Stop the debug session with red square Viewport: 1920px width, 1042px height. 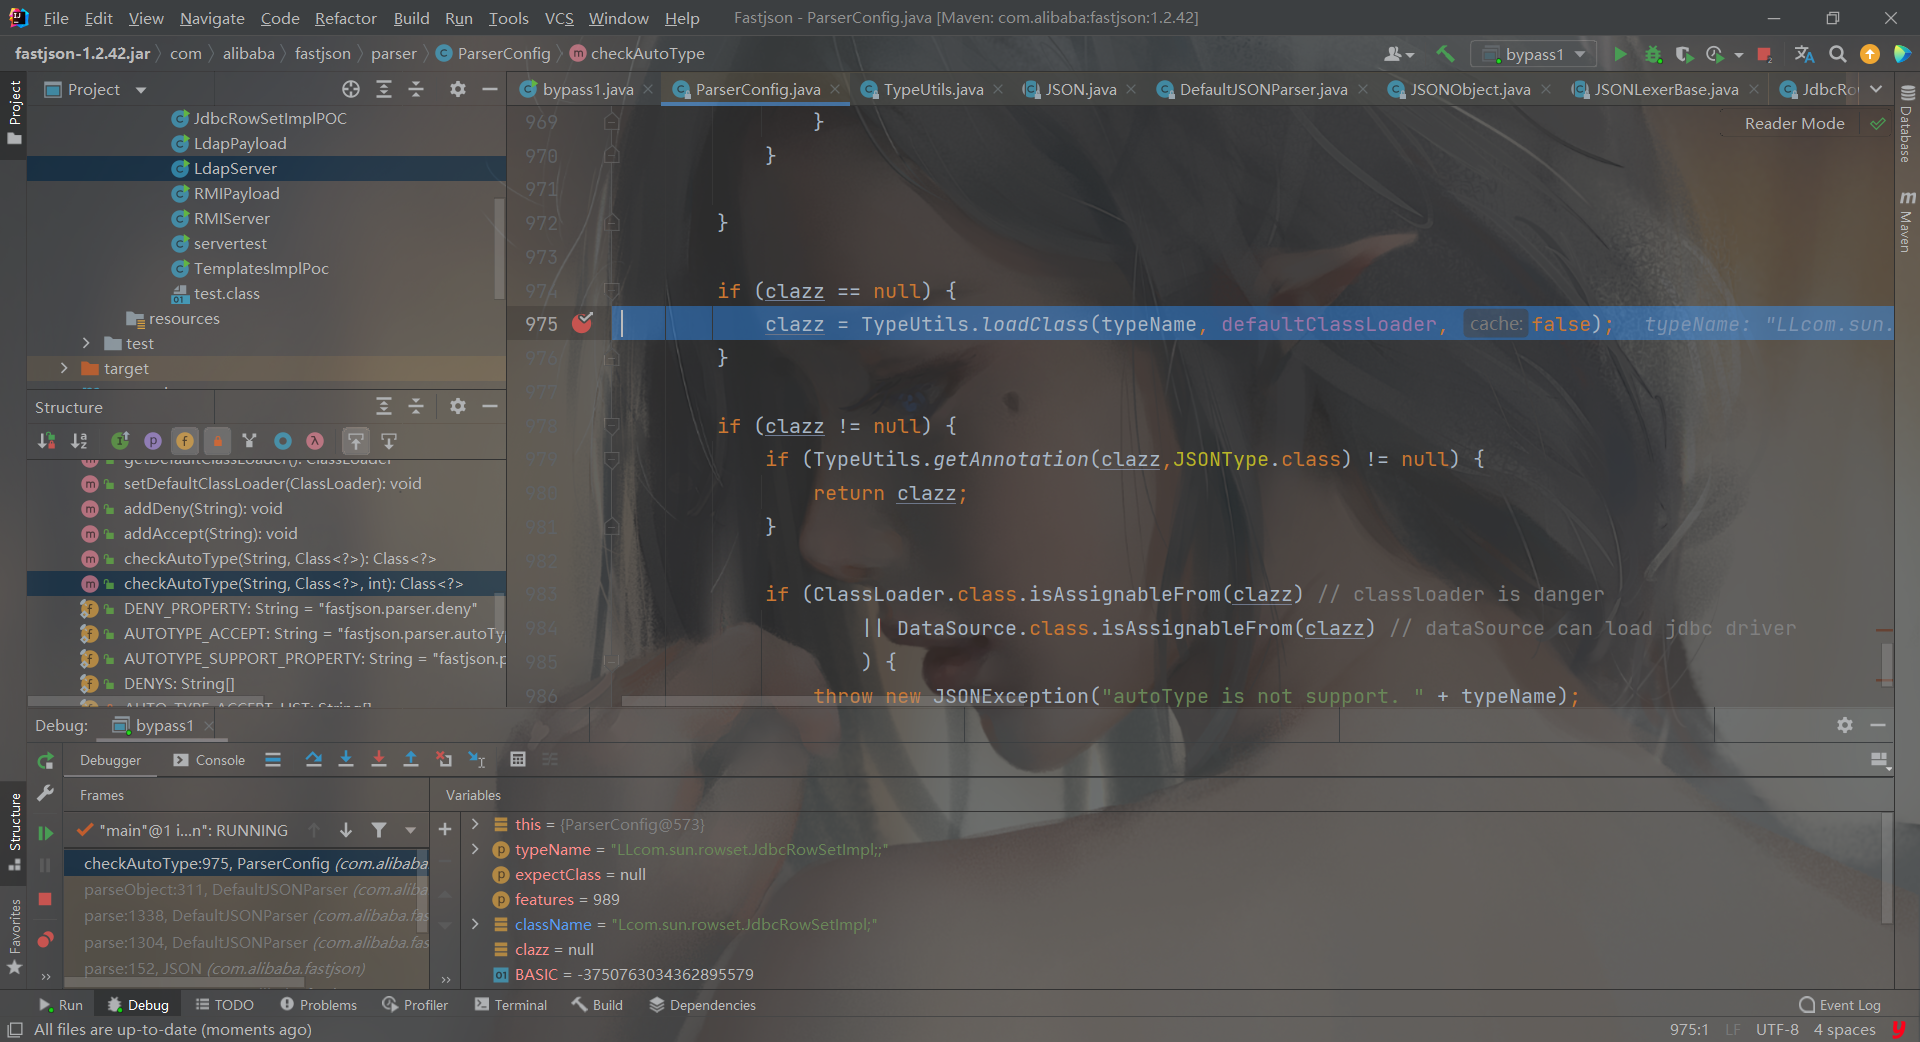(x=45, y=899)
